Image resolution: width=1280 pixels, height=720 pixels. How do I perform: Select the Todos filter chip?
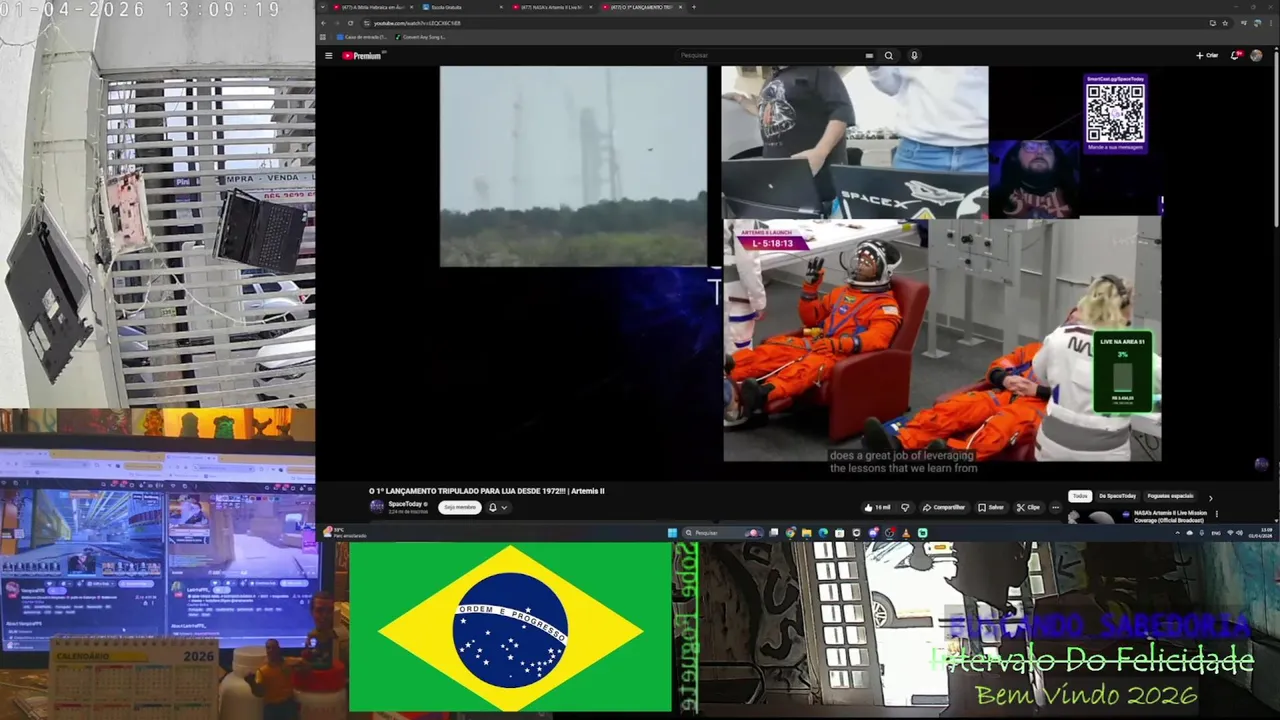click(x=1080, y=496)
